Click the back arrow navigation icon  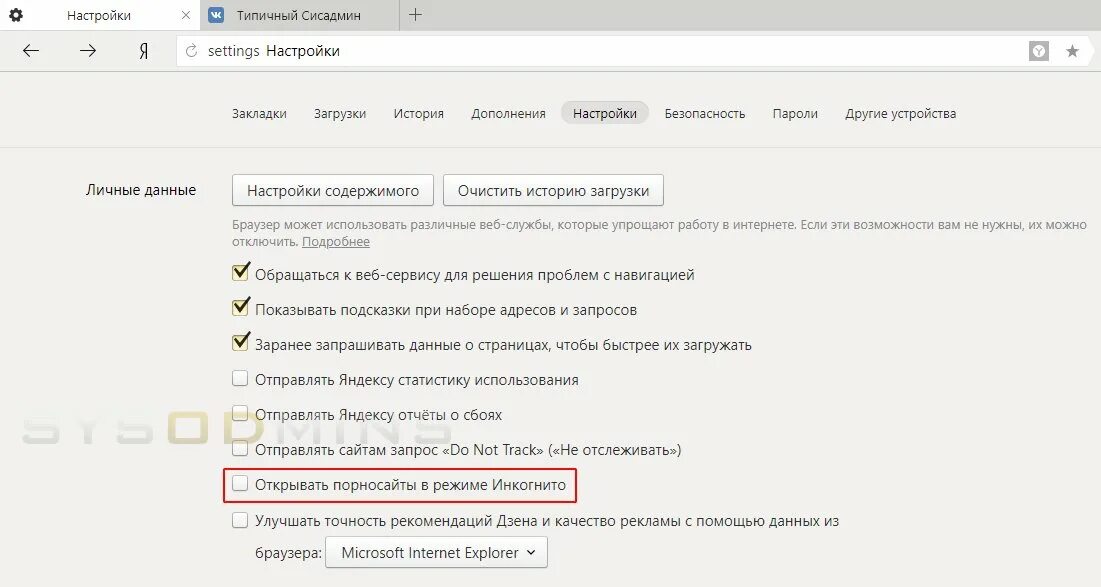click(31, 51)
